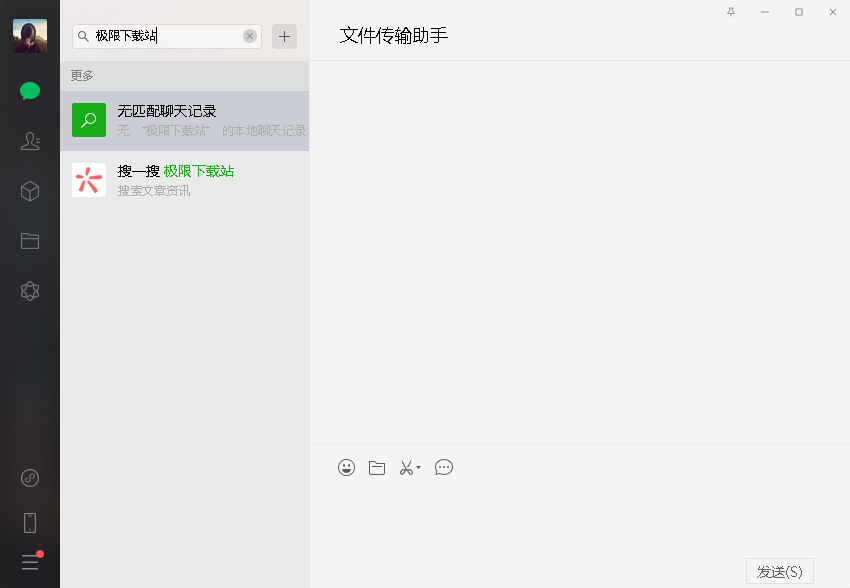Screen dimensions: 850x588
Task: Open the Contacts sidebar icon
Action: 30,141
